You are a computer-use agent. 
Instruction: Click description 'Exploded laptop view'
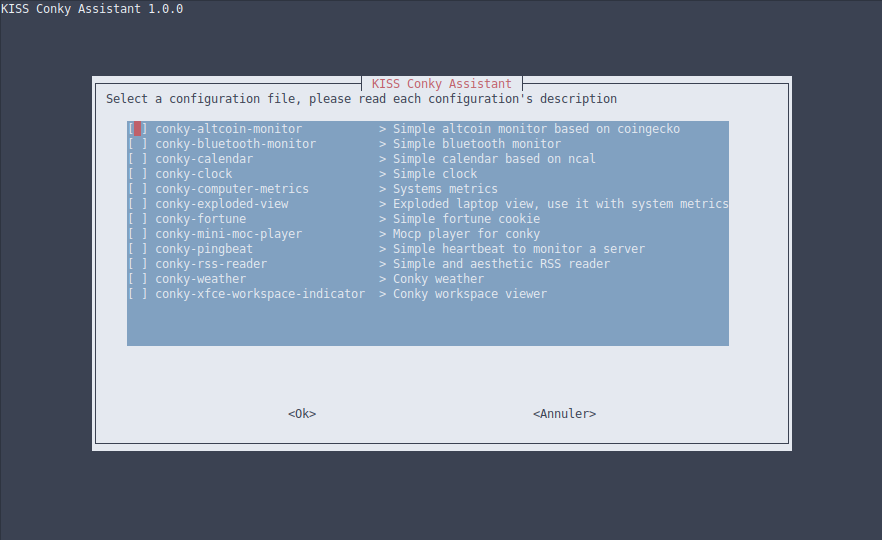tap(466, 204)
